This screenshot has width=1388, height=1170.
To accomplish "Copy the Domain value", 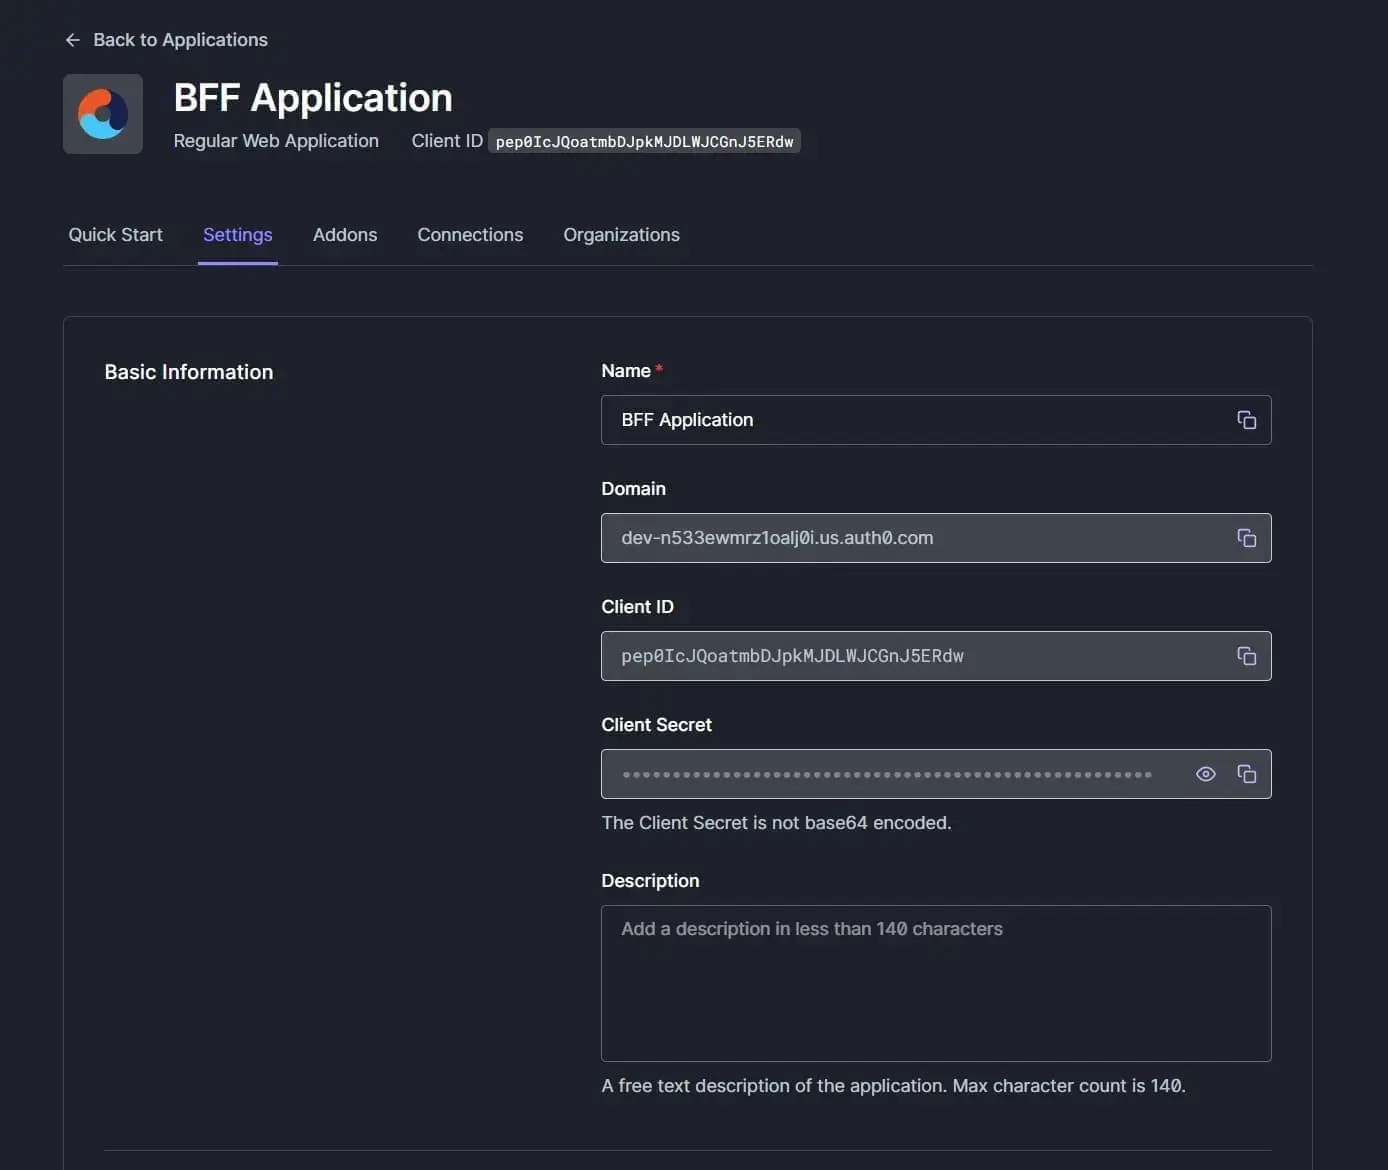I will 1246,538.
